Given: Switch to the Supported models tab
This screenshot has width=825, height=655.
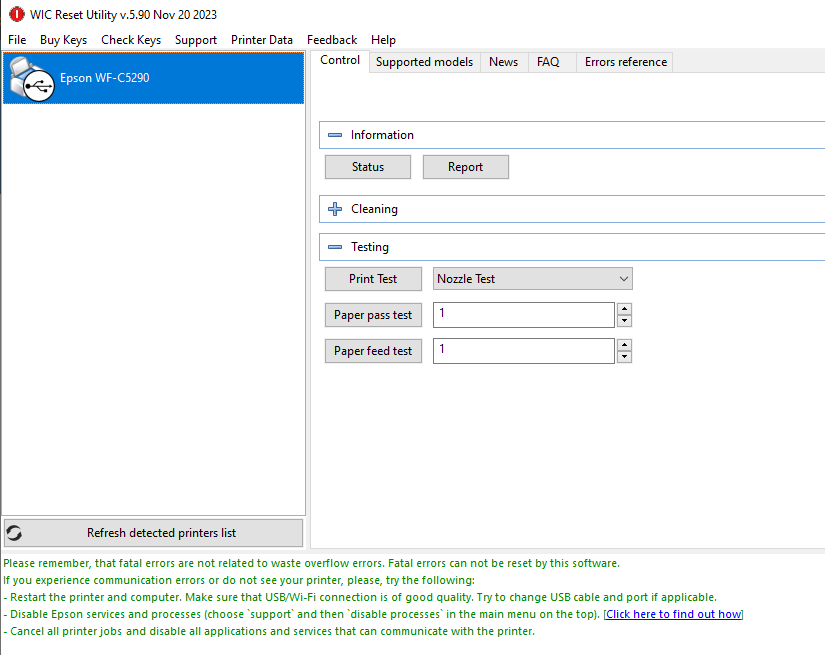Looking at the screenshot, I should tap(425, 62).
